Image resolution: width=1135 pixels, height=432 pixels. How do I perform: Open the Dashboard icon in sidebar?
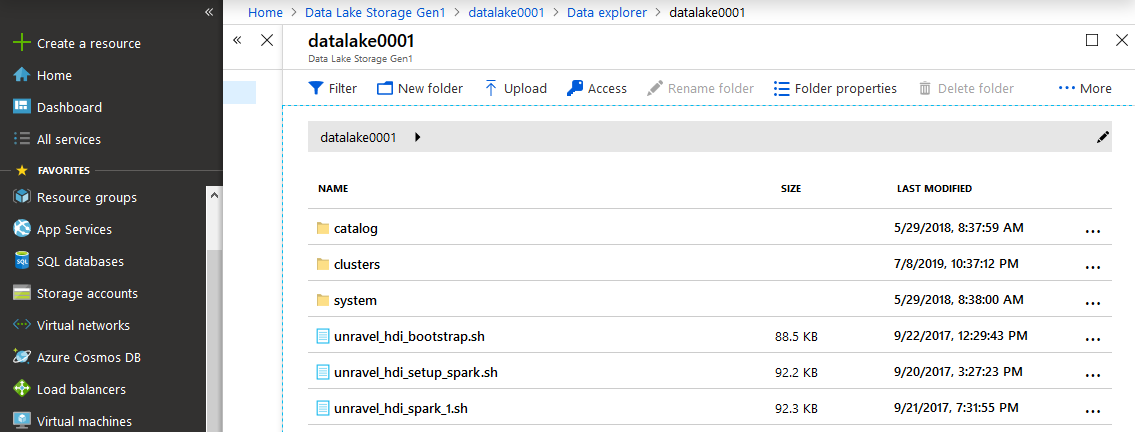(22, 107)
